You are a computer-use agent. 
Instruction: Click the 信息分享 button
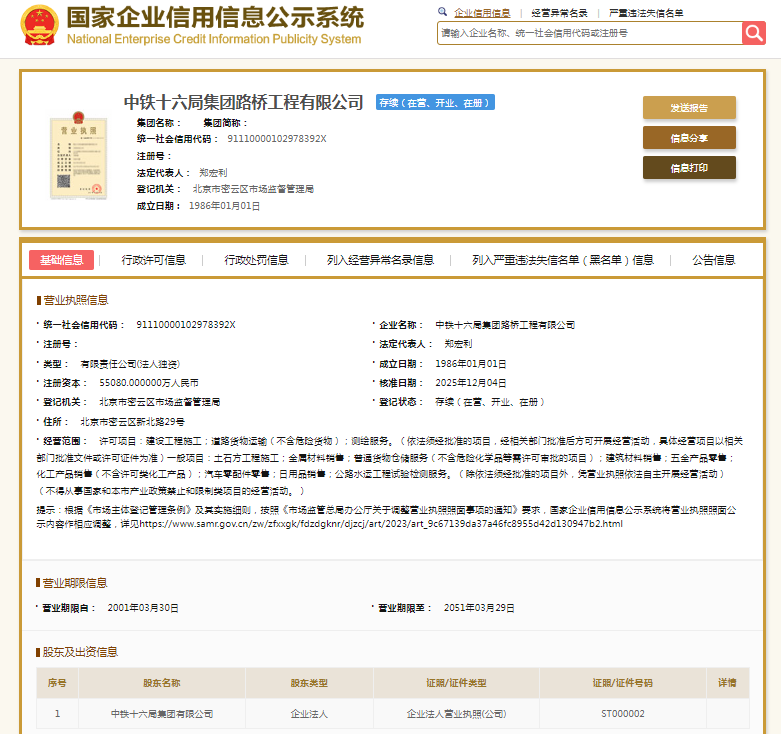point(689,138)
